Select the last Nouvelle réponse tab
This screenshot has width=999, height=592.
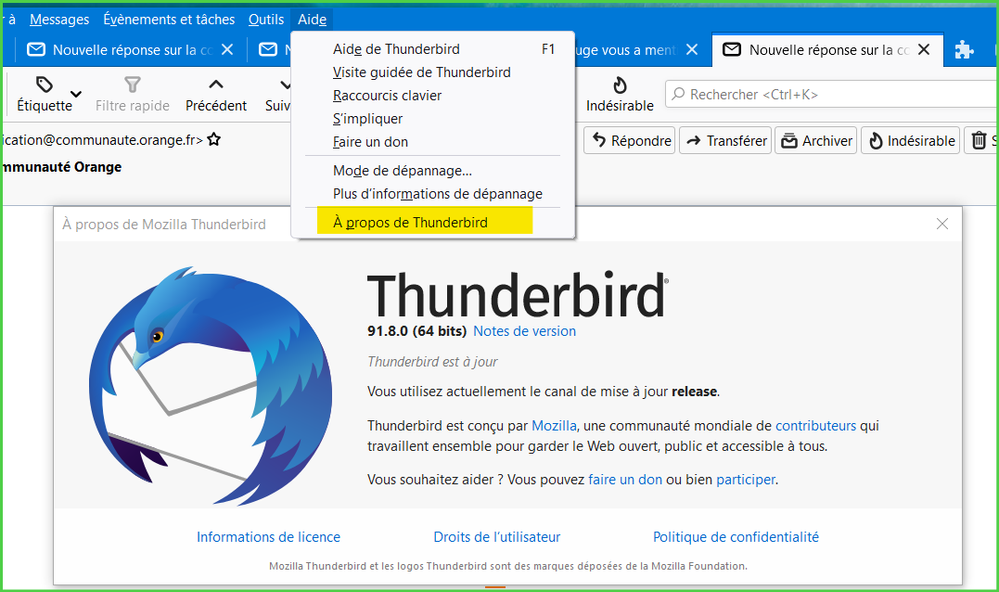(x=826, y=50)
